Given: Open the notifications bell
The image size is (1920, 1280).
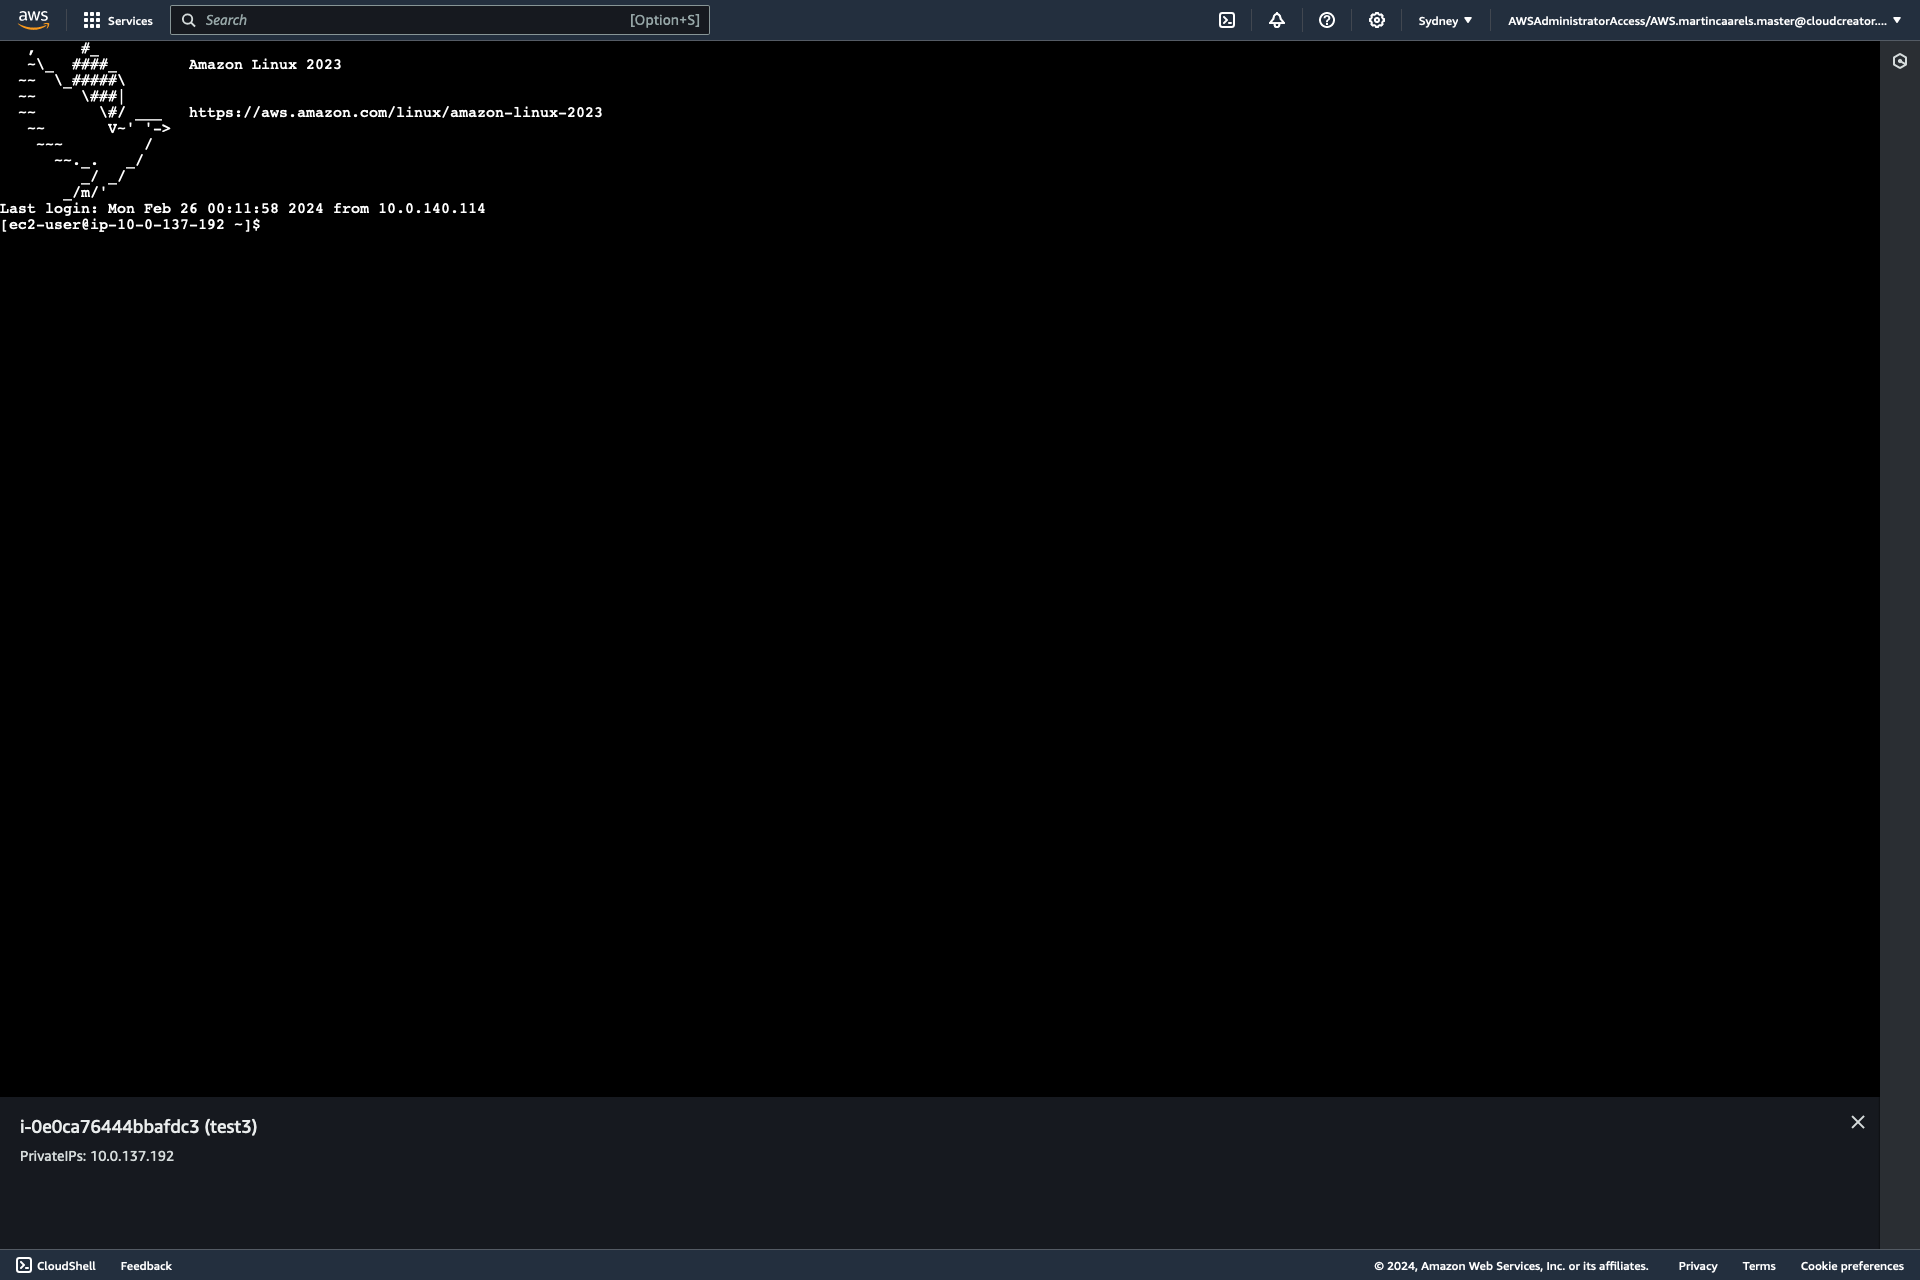Looking at the screenshot, I should tap(1277, 20).
